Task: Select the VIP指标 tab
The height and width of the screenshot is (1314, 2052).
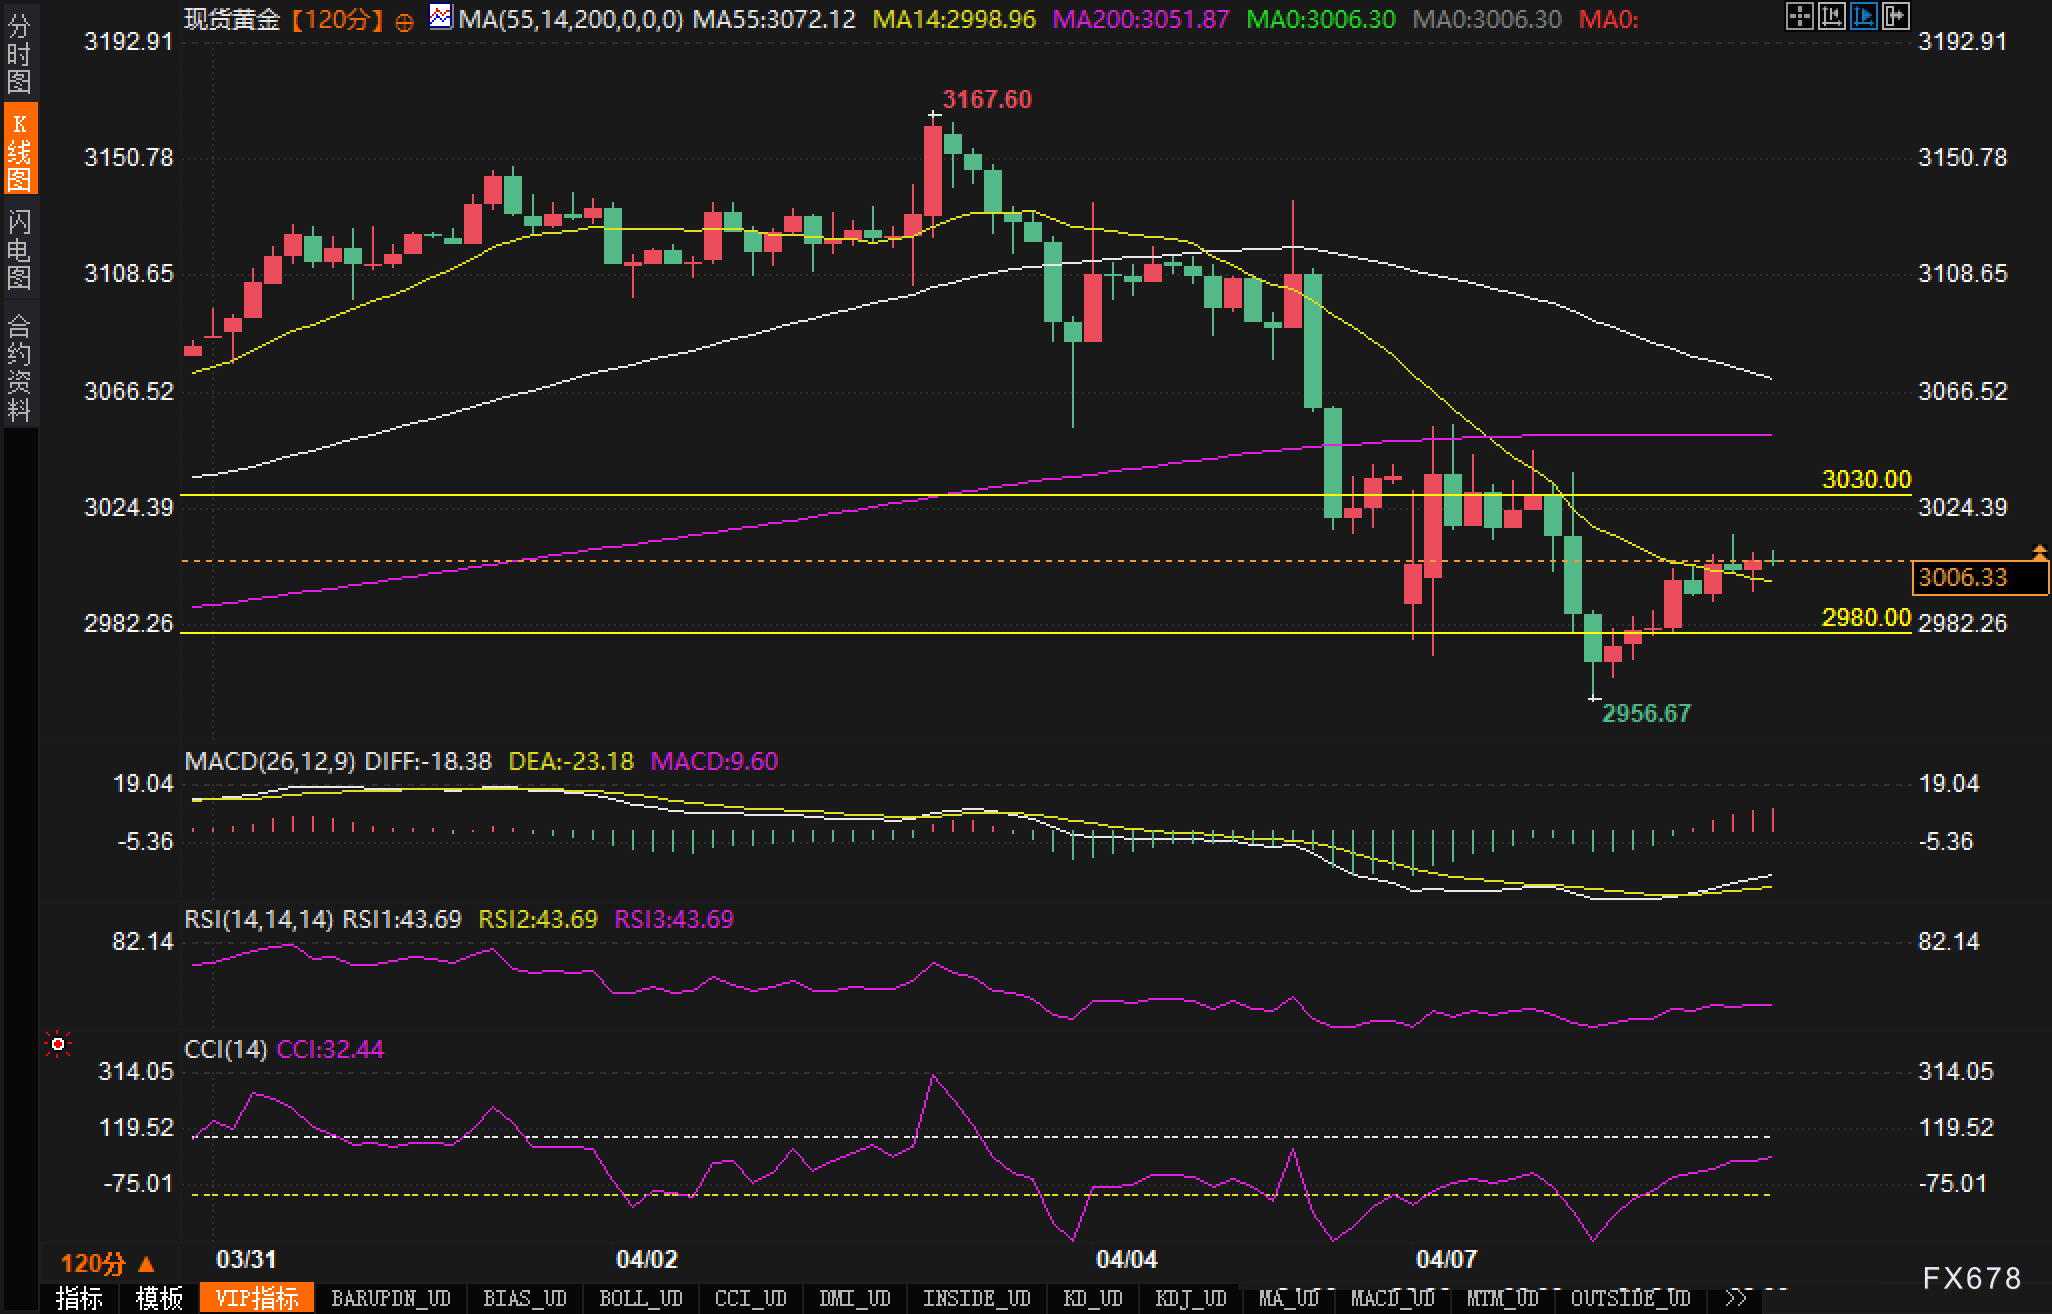Action: pos(257,1298)
